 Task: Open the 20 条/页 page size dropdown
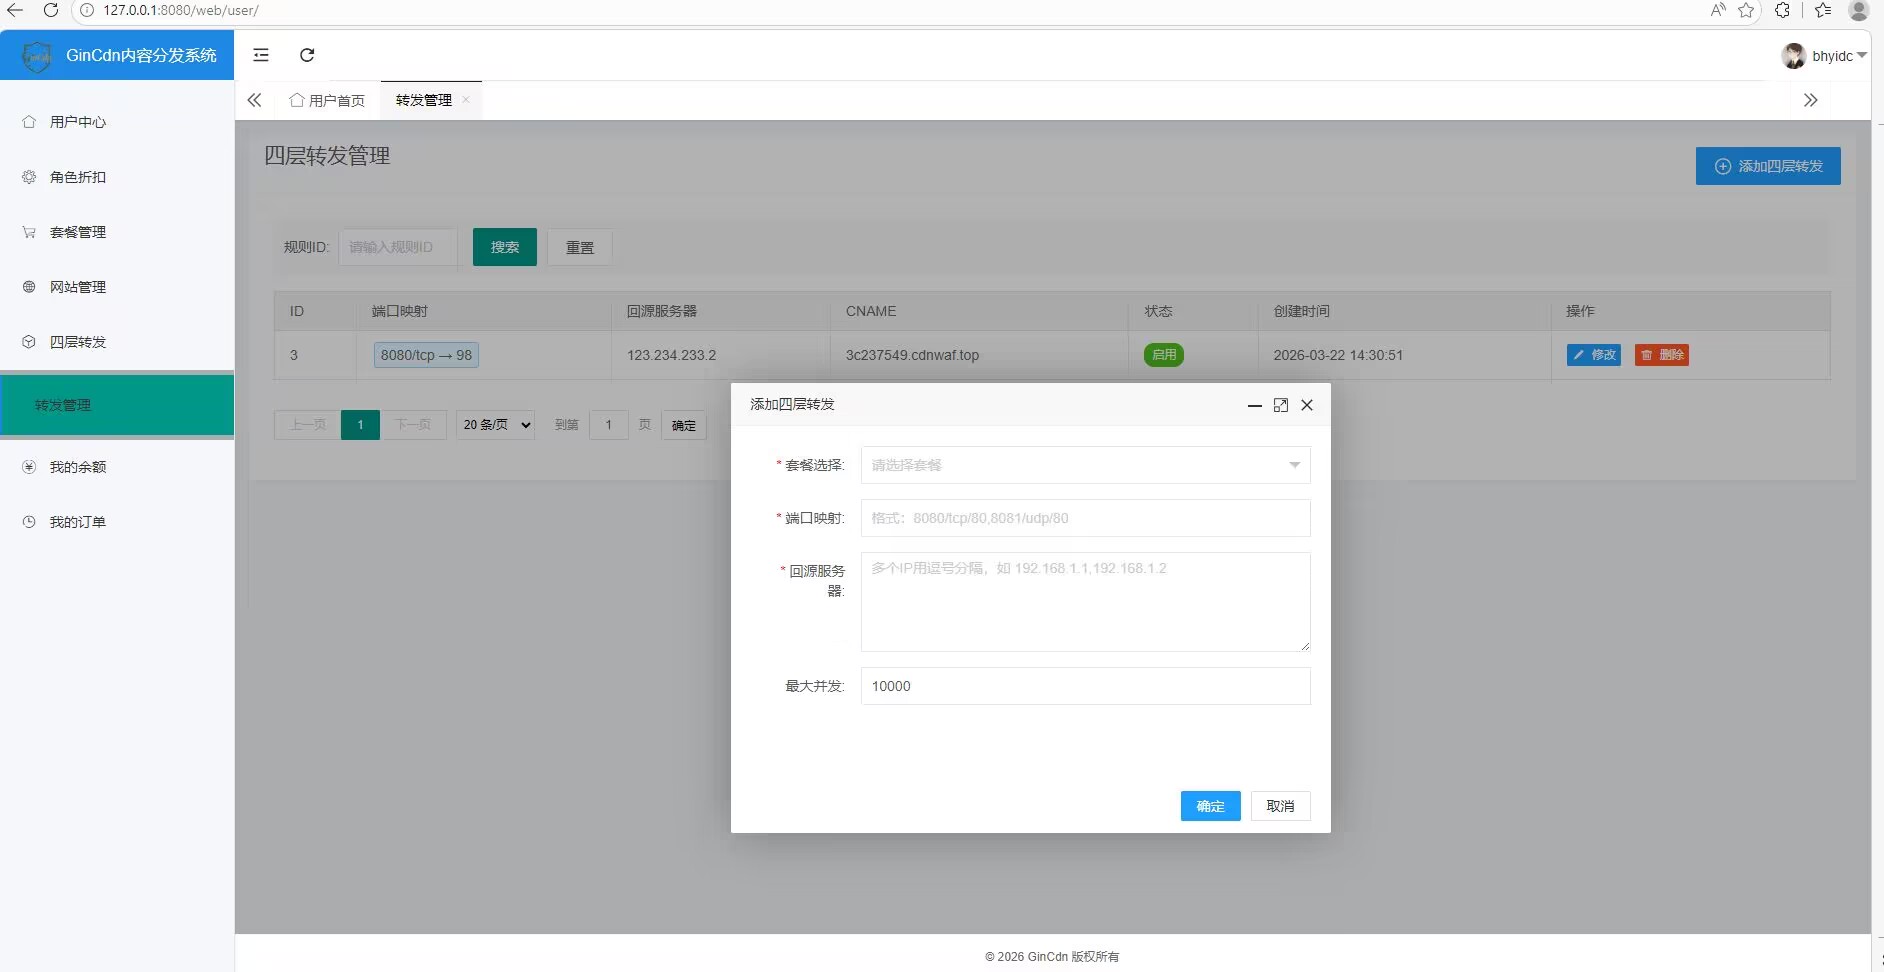coord(496,425)
